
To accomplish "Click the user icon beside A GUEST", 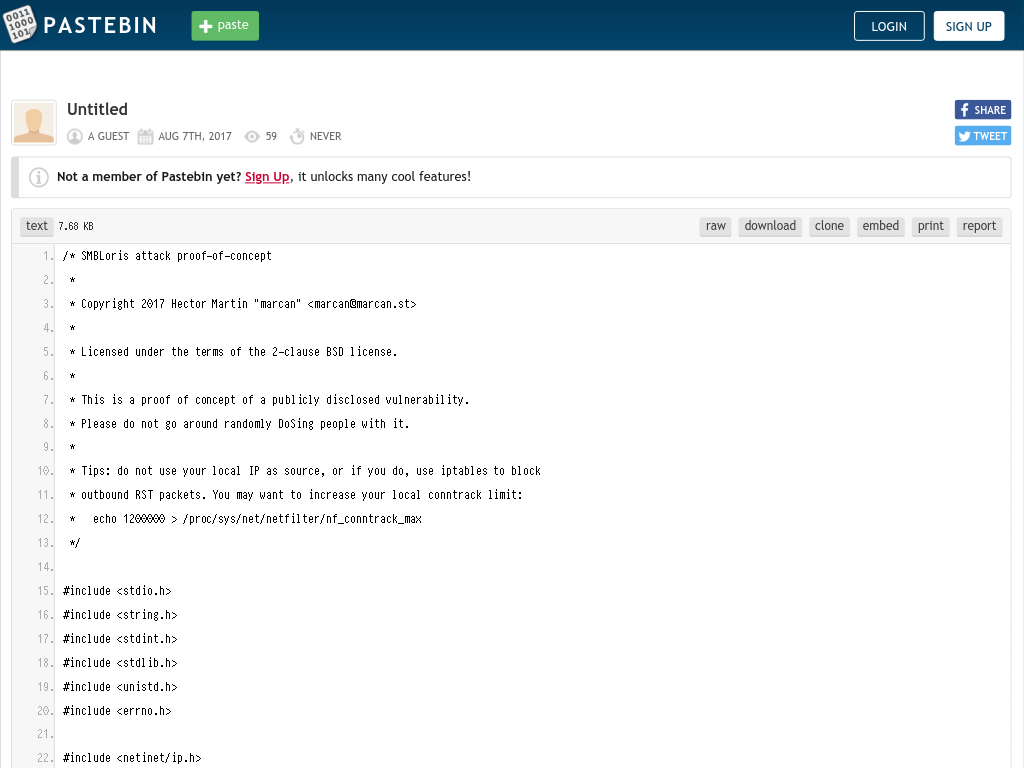I will pyautogui.click(x=75, y=136).
